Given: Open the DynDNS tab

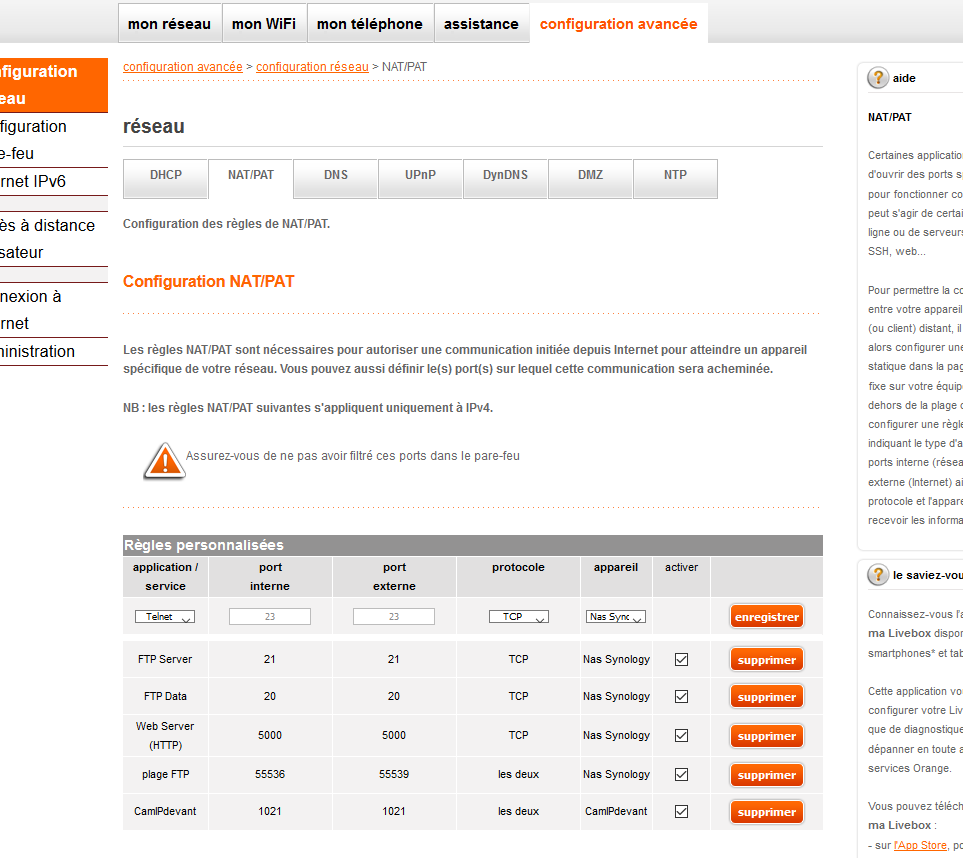Looking at the screenshot, I should tap(505, 175).
